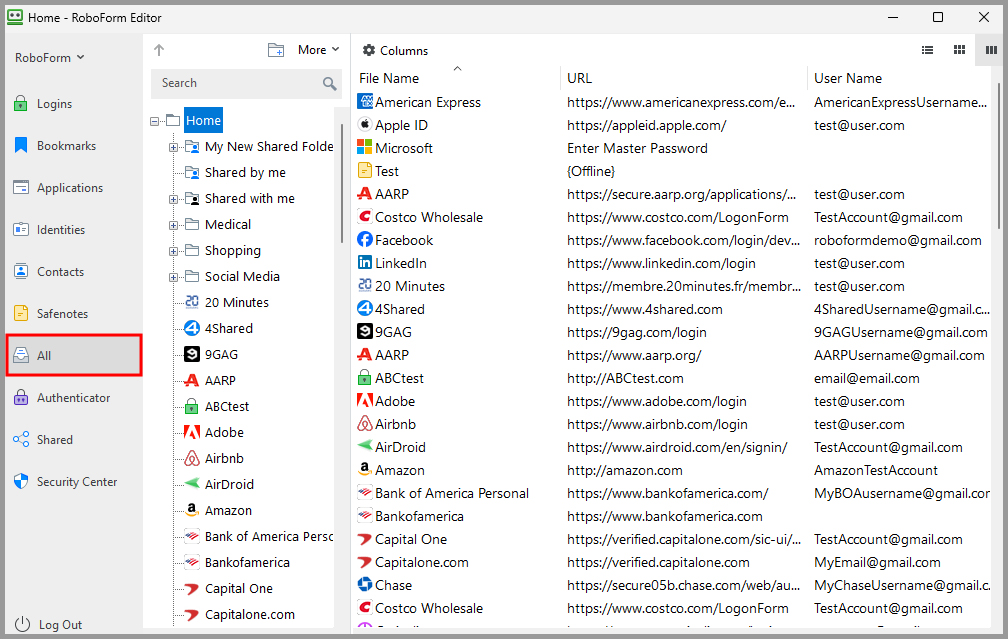The width and height of the screenshot is (1008, 639).
Task: Click the Facebook icon in the file list
Action: [365, 239]
